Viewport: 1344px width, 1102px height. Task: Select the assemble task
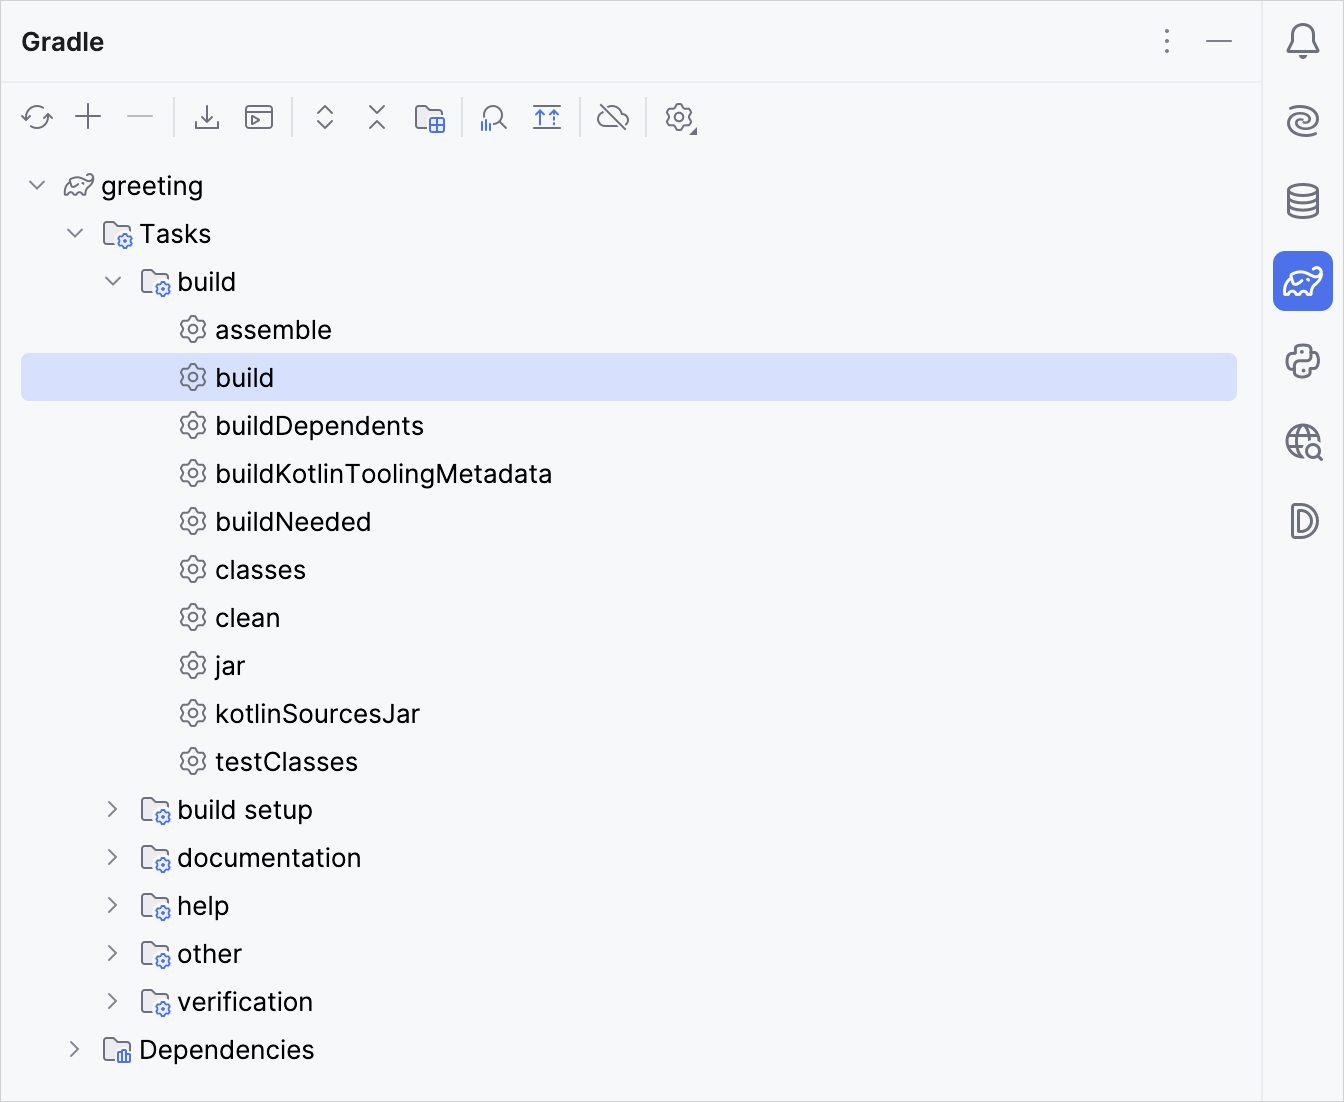click(x=273, y=330)
